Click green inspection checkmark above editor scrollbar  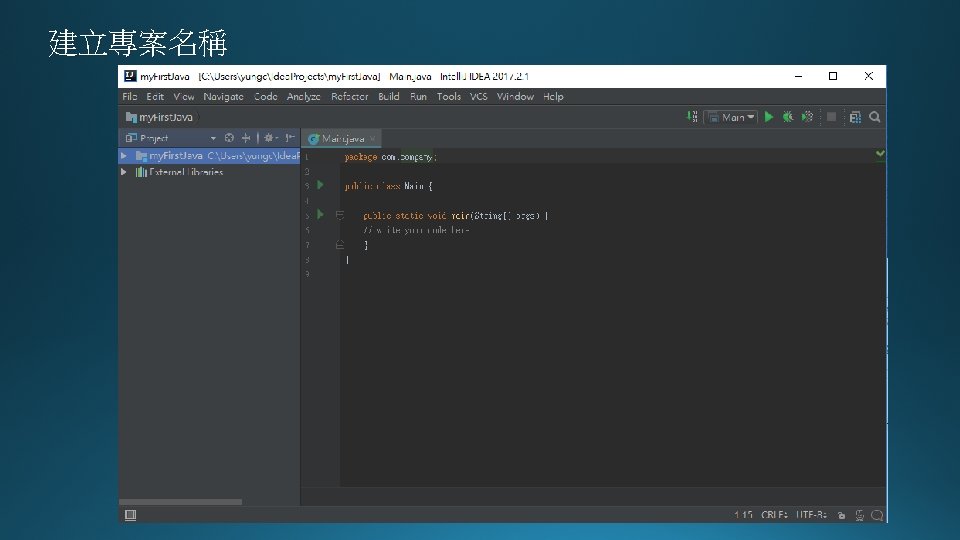[x=880, y=154]
